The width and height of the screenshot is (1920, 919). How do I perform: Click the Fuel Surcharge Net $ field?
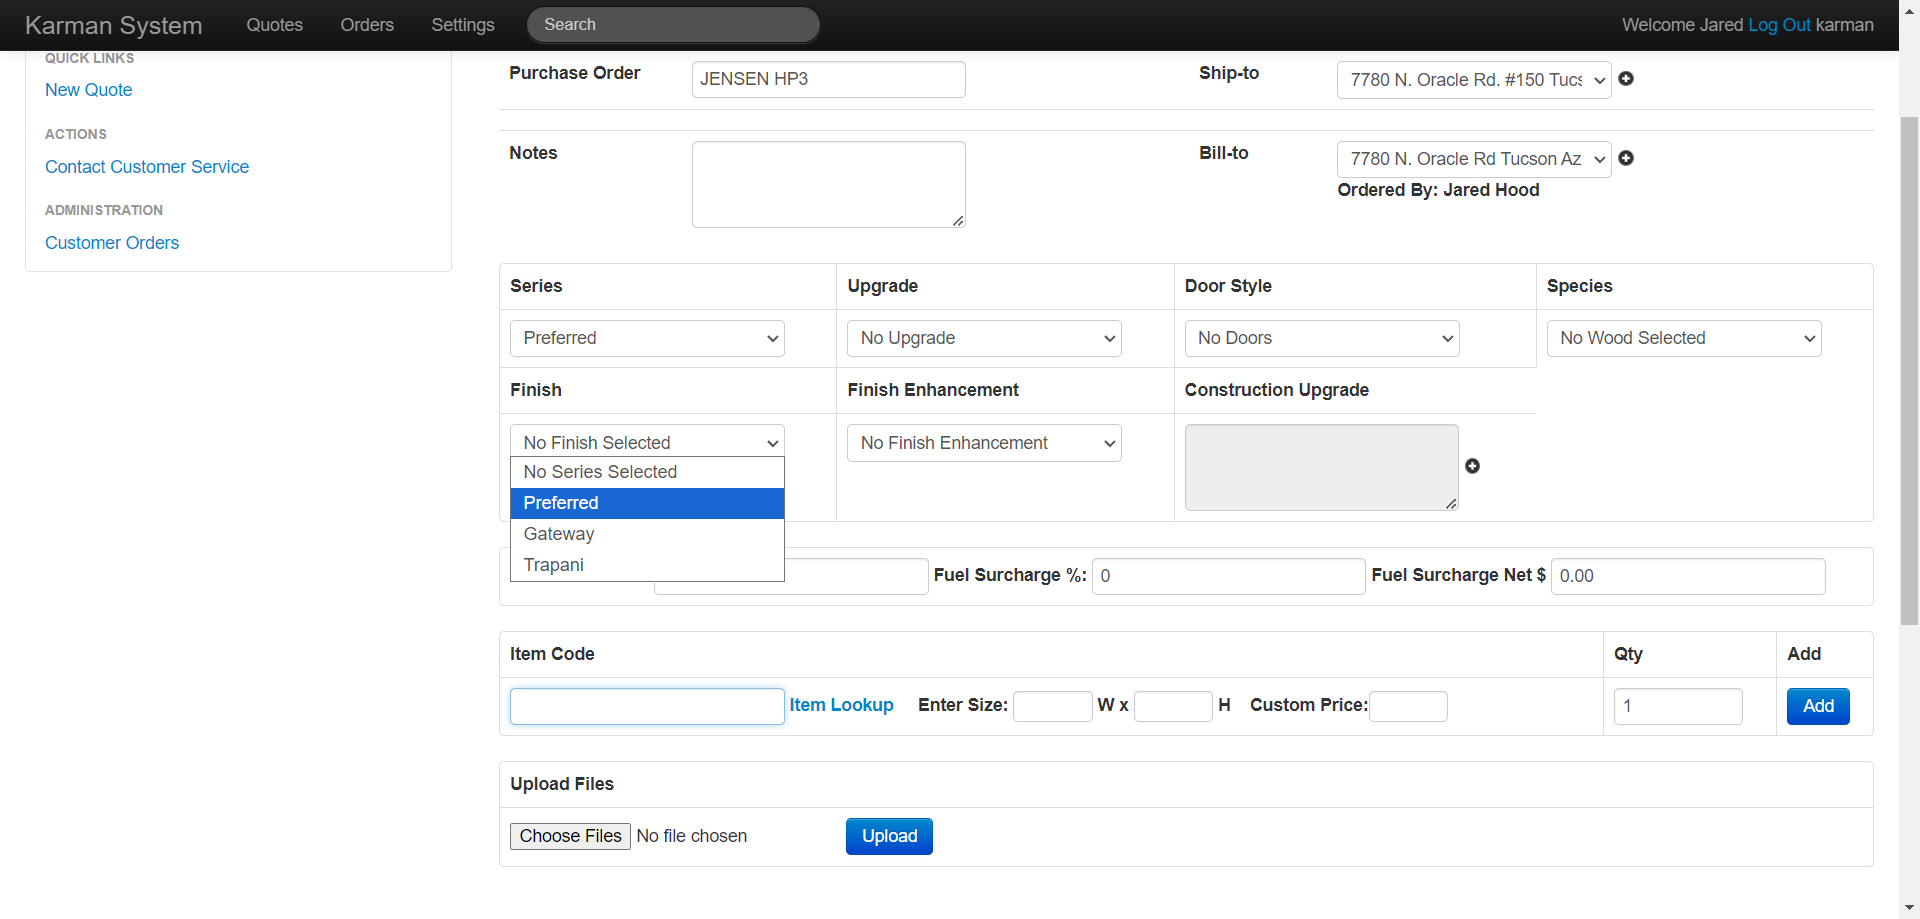[x=1688, y=576]
